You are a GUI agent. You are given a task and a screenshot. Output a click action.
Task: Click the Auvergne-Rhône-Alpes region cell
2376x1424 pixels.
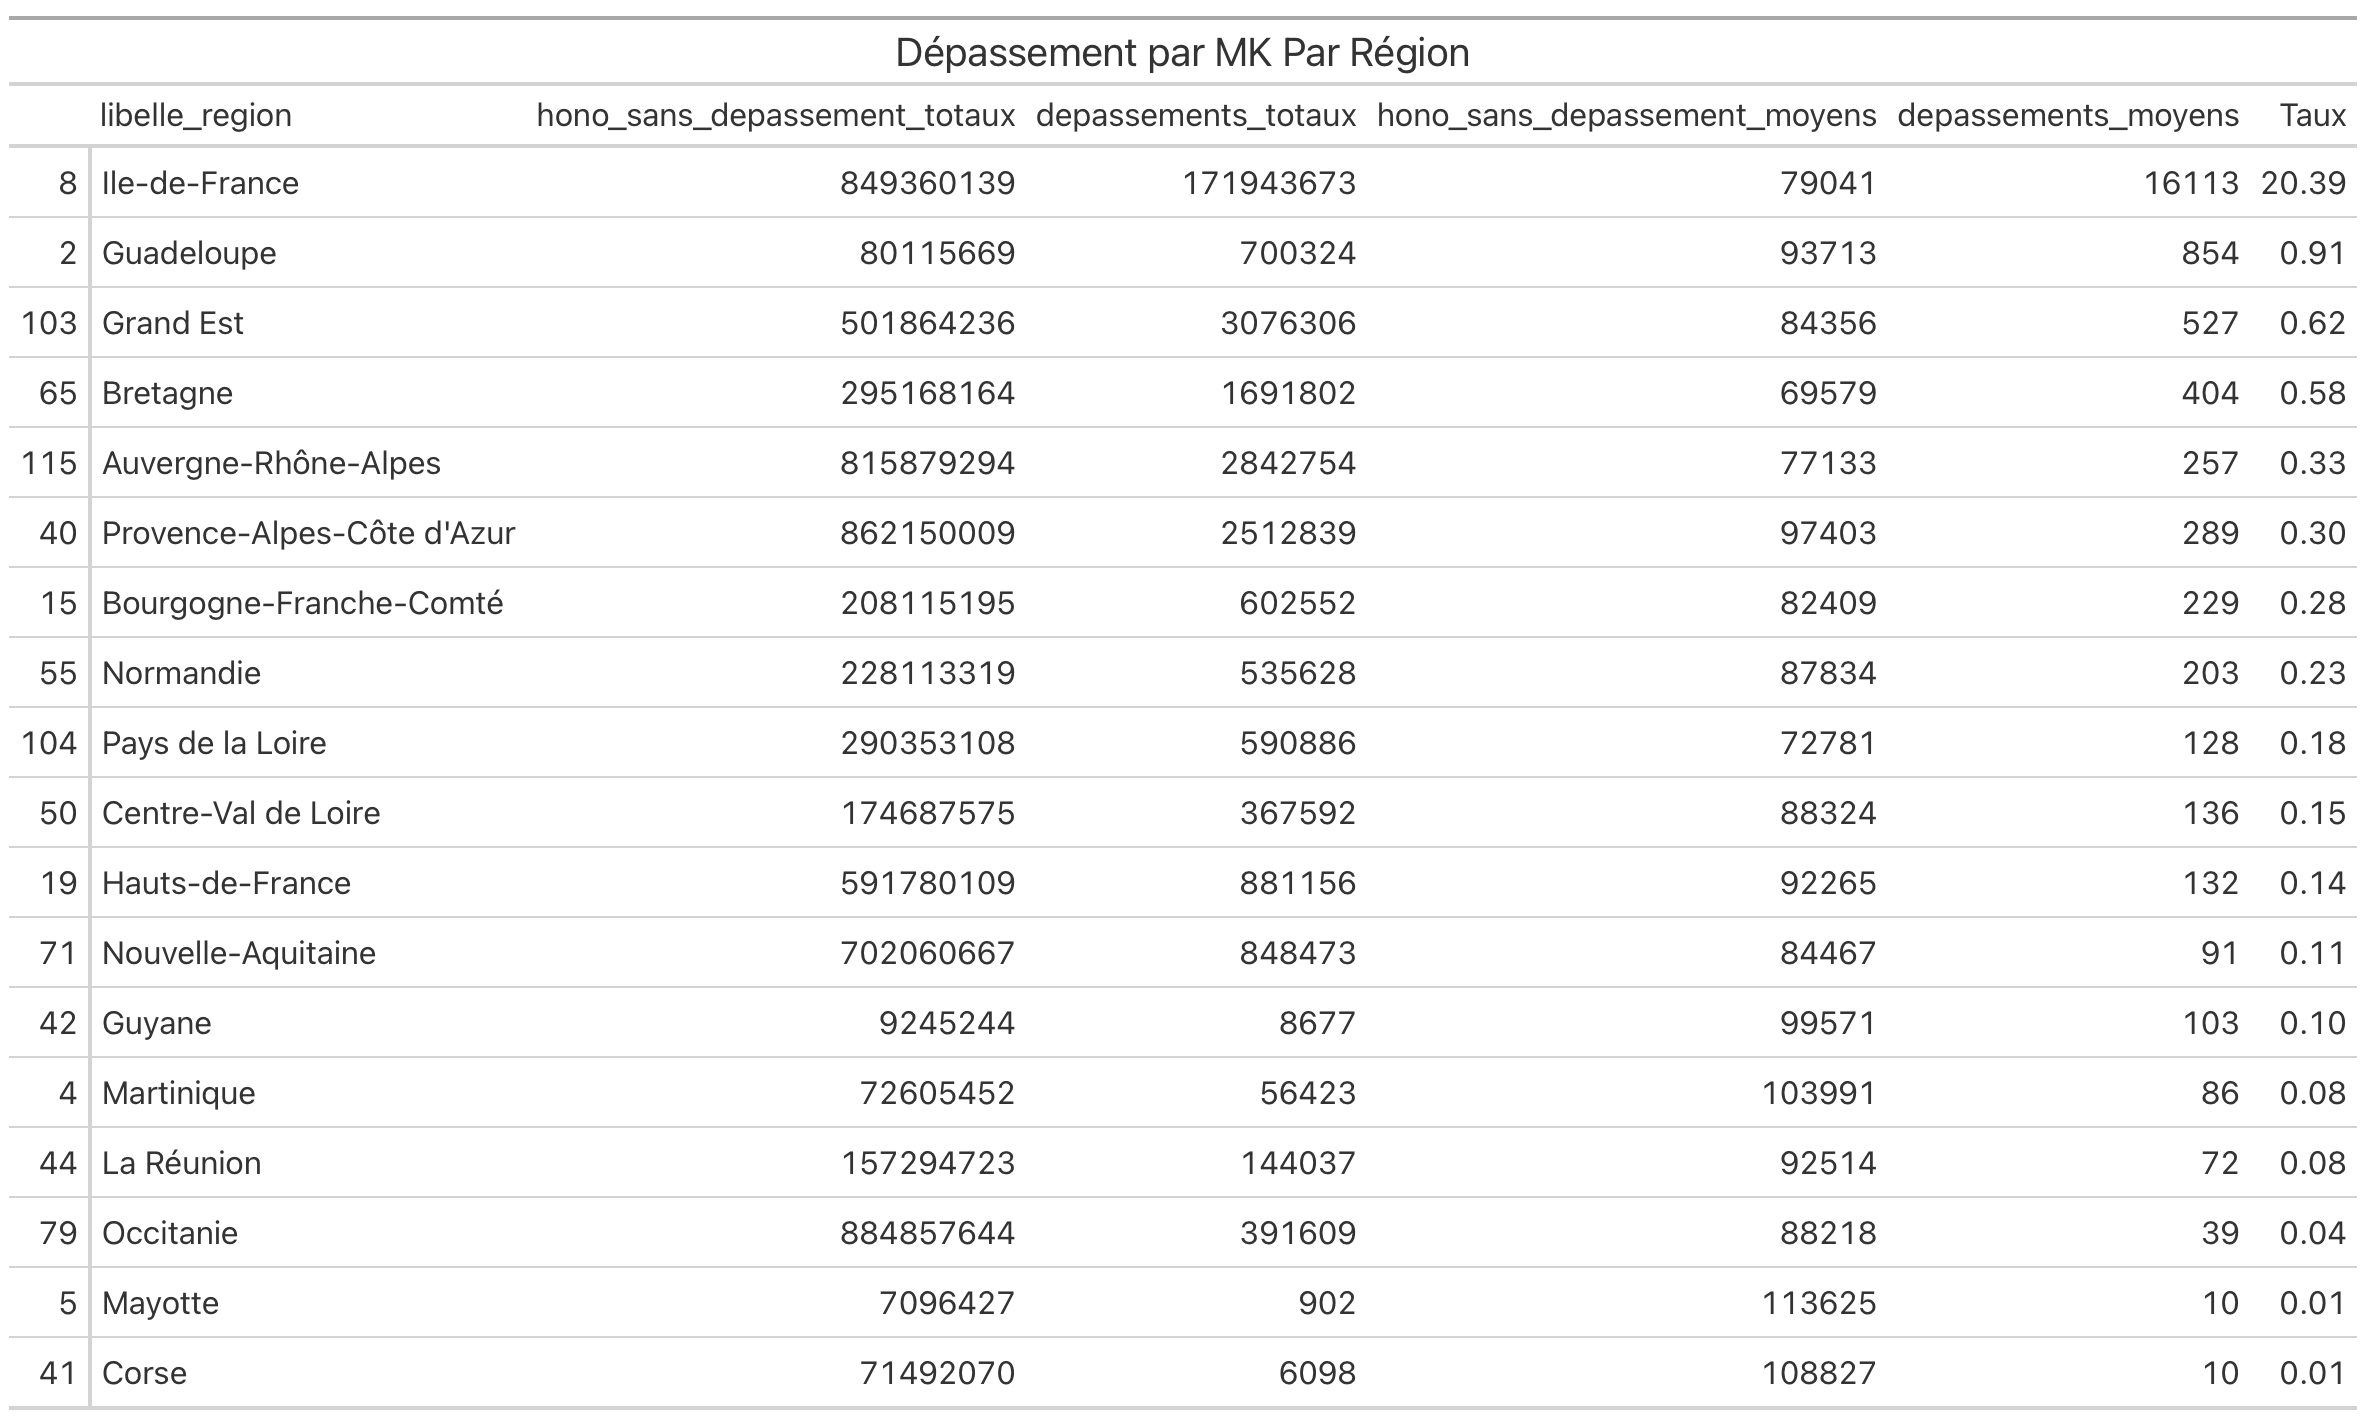coord(271,463)
